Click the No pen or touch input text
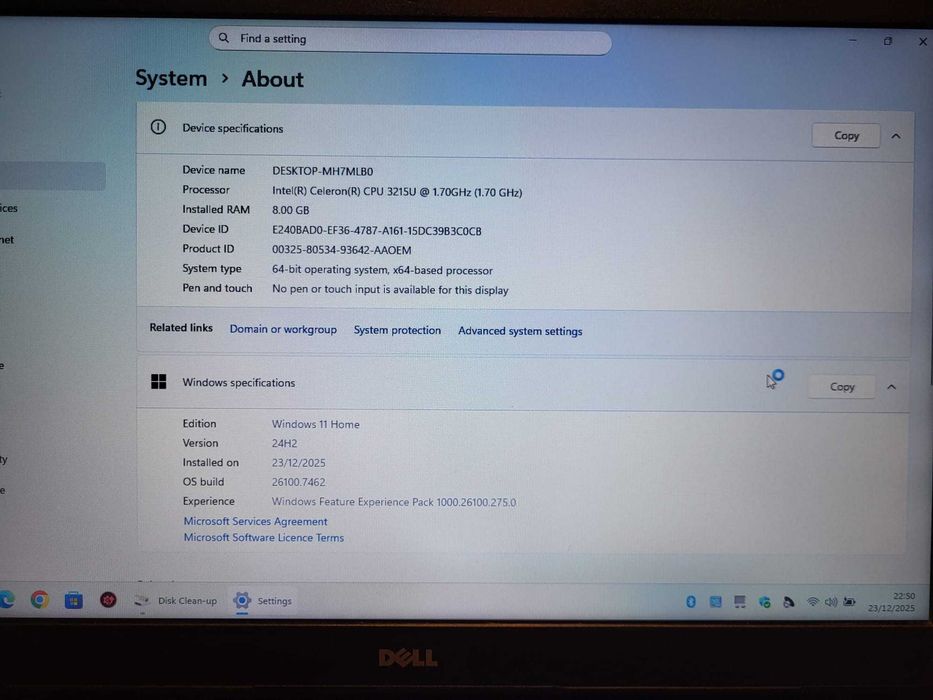Viewport: 933px width, 700px height. click(x=390, y=290)
